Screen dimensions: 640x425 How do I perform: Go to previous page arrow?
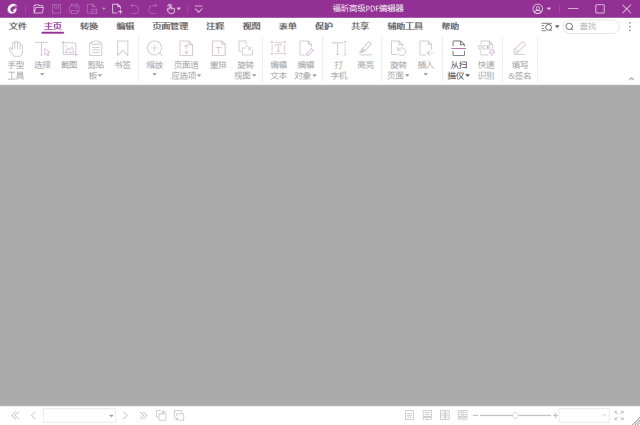click(33, 416)
